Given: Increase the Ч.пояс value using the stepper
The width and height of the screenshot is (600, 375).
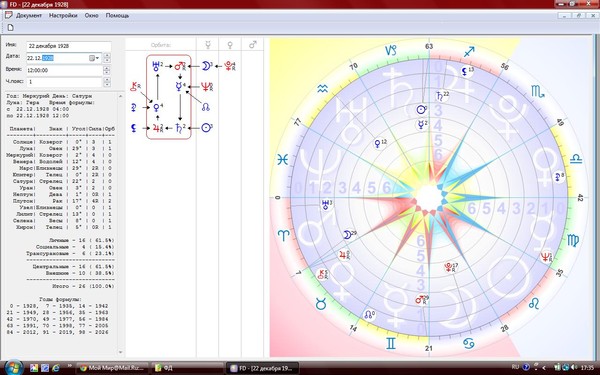Looking at the screenshot, I should (107, 80).
